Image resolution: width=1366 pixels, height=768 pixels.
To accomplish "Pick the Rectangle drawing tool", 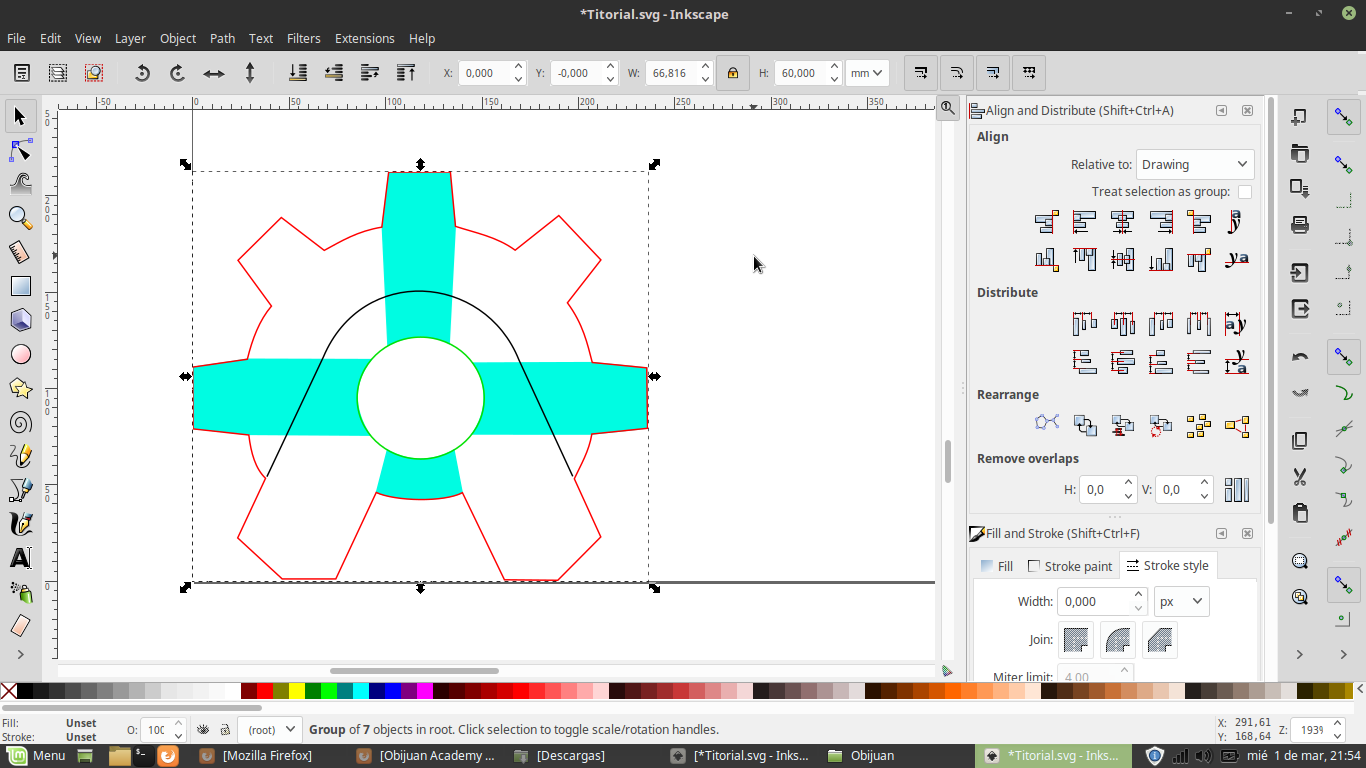I will tap(20, 287).
